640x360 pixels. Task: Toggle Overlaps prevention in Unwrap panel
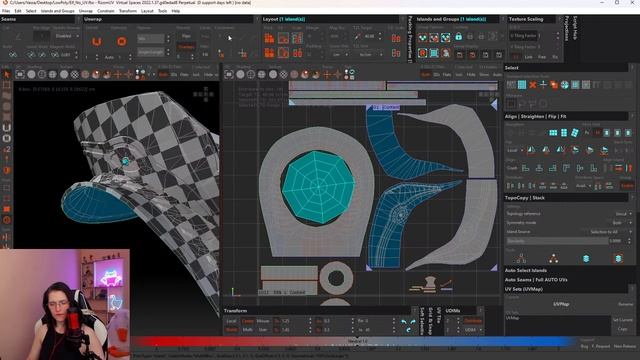coord(186,47)
